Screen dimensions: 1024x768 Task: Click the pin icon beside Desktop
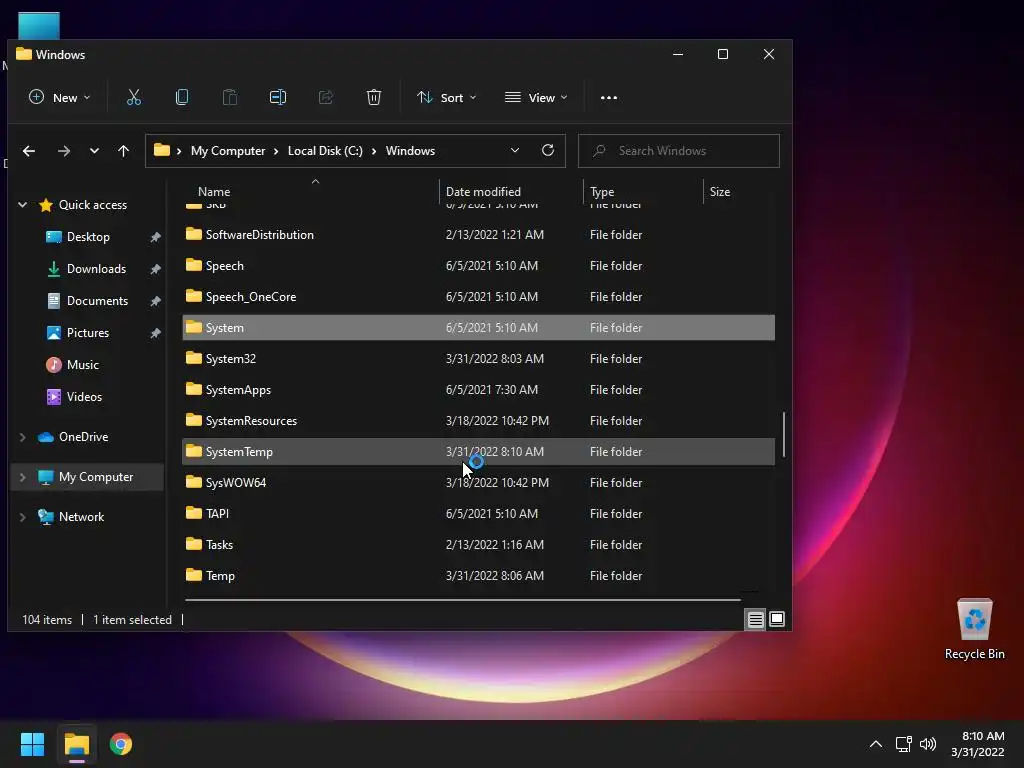(155, 237)
